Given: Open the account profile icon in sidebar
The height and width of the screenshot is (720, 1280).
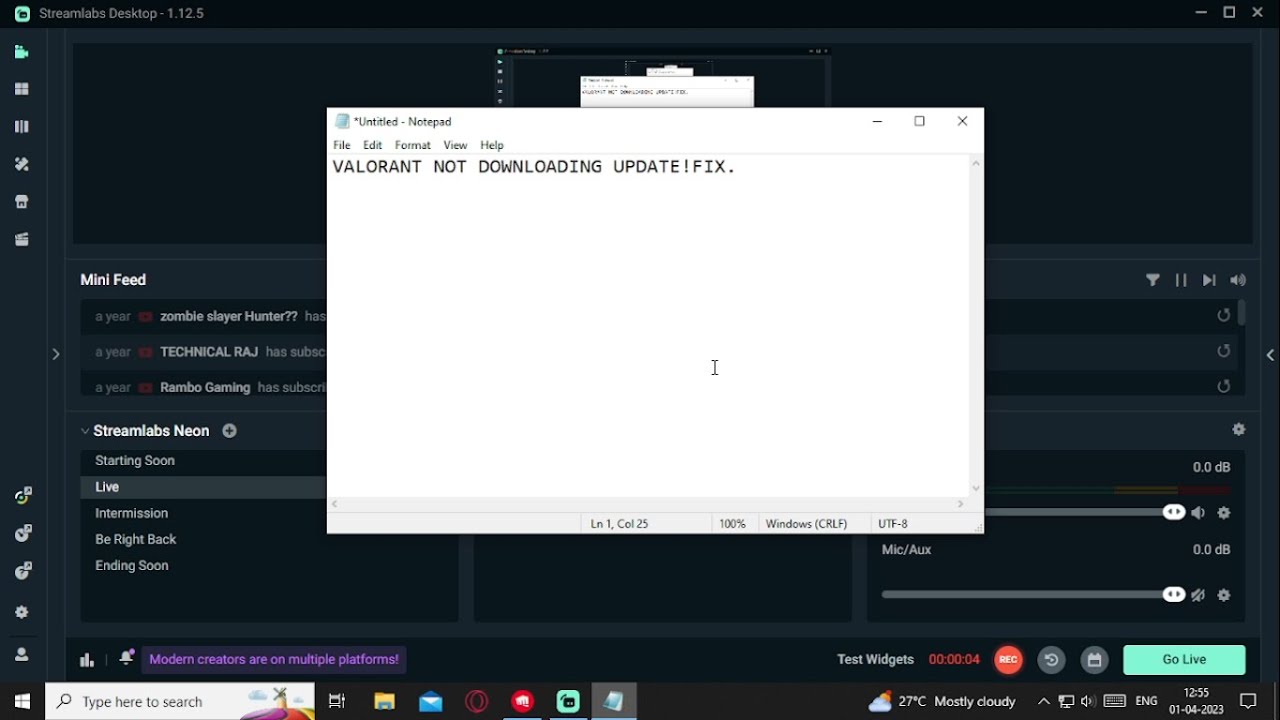Looking at the screenshot, I should click(22, 655).
